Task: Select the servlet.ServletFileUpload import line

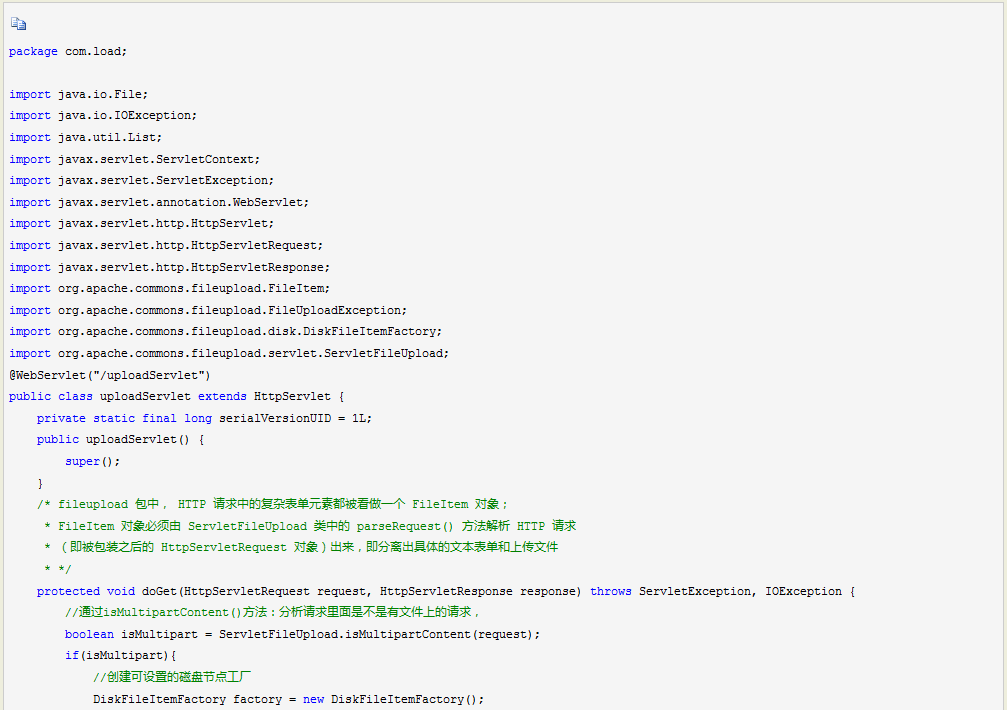Action: tap(229, 353)
